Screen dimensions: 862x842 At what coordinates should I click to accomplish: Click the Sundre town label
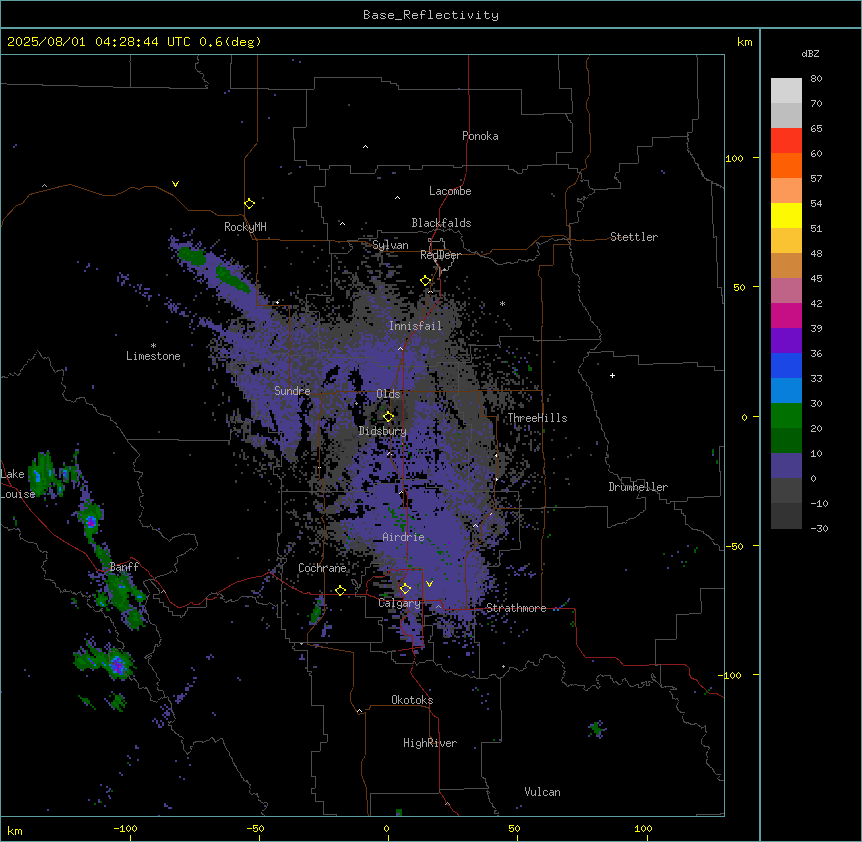(292, 391)
